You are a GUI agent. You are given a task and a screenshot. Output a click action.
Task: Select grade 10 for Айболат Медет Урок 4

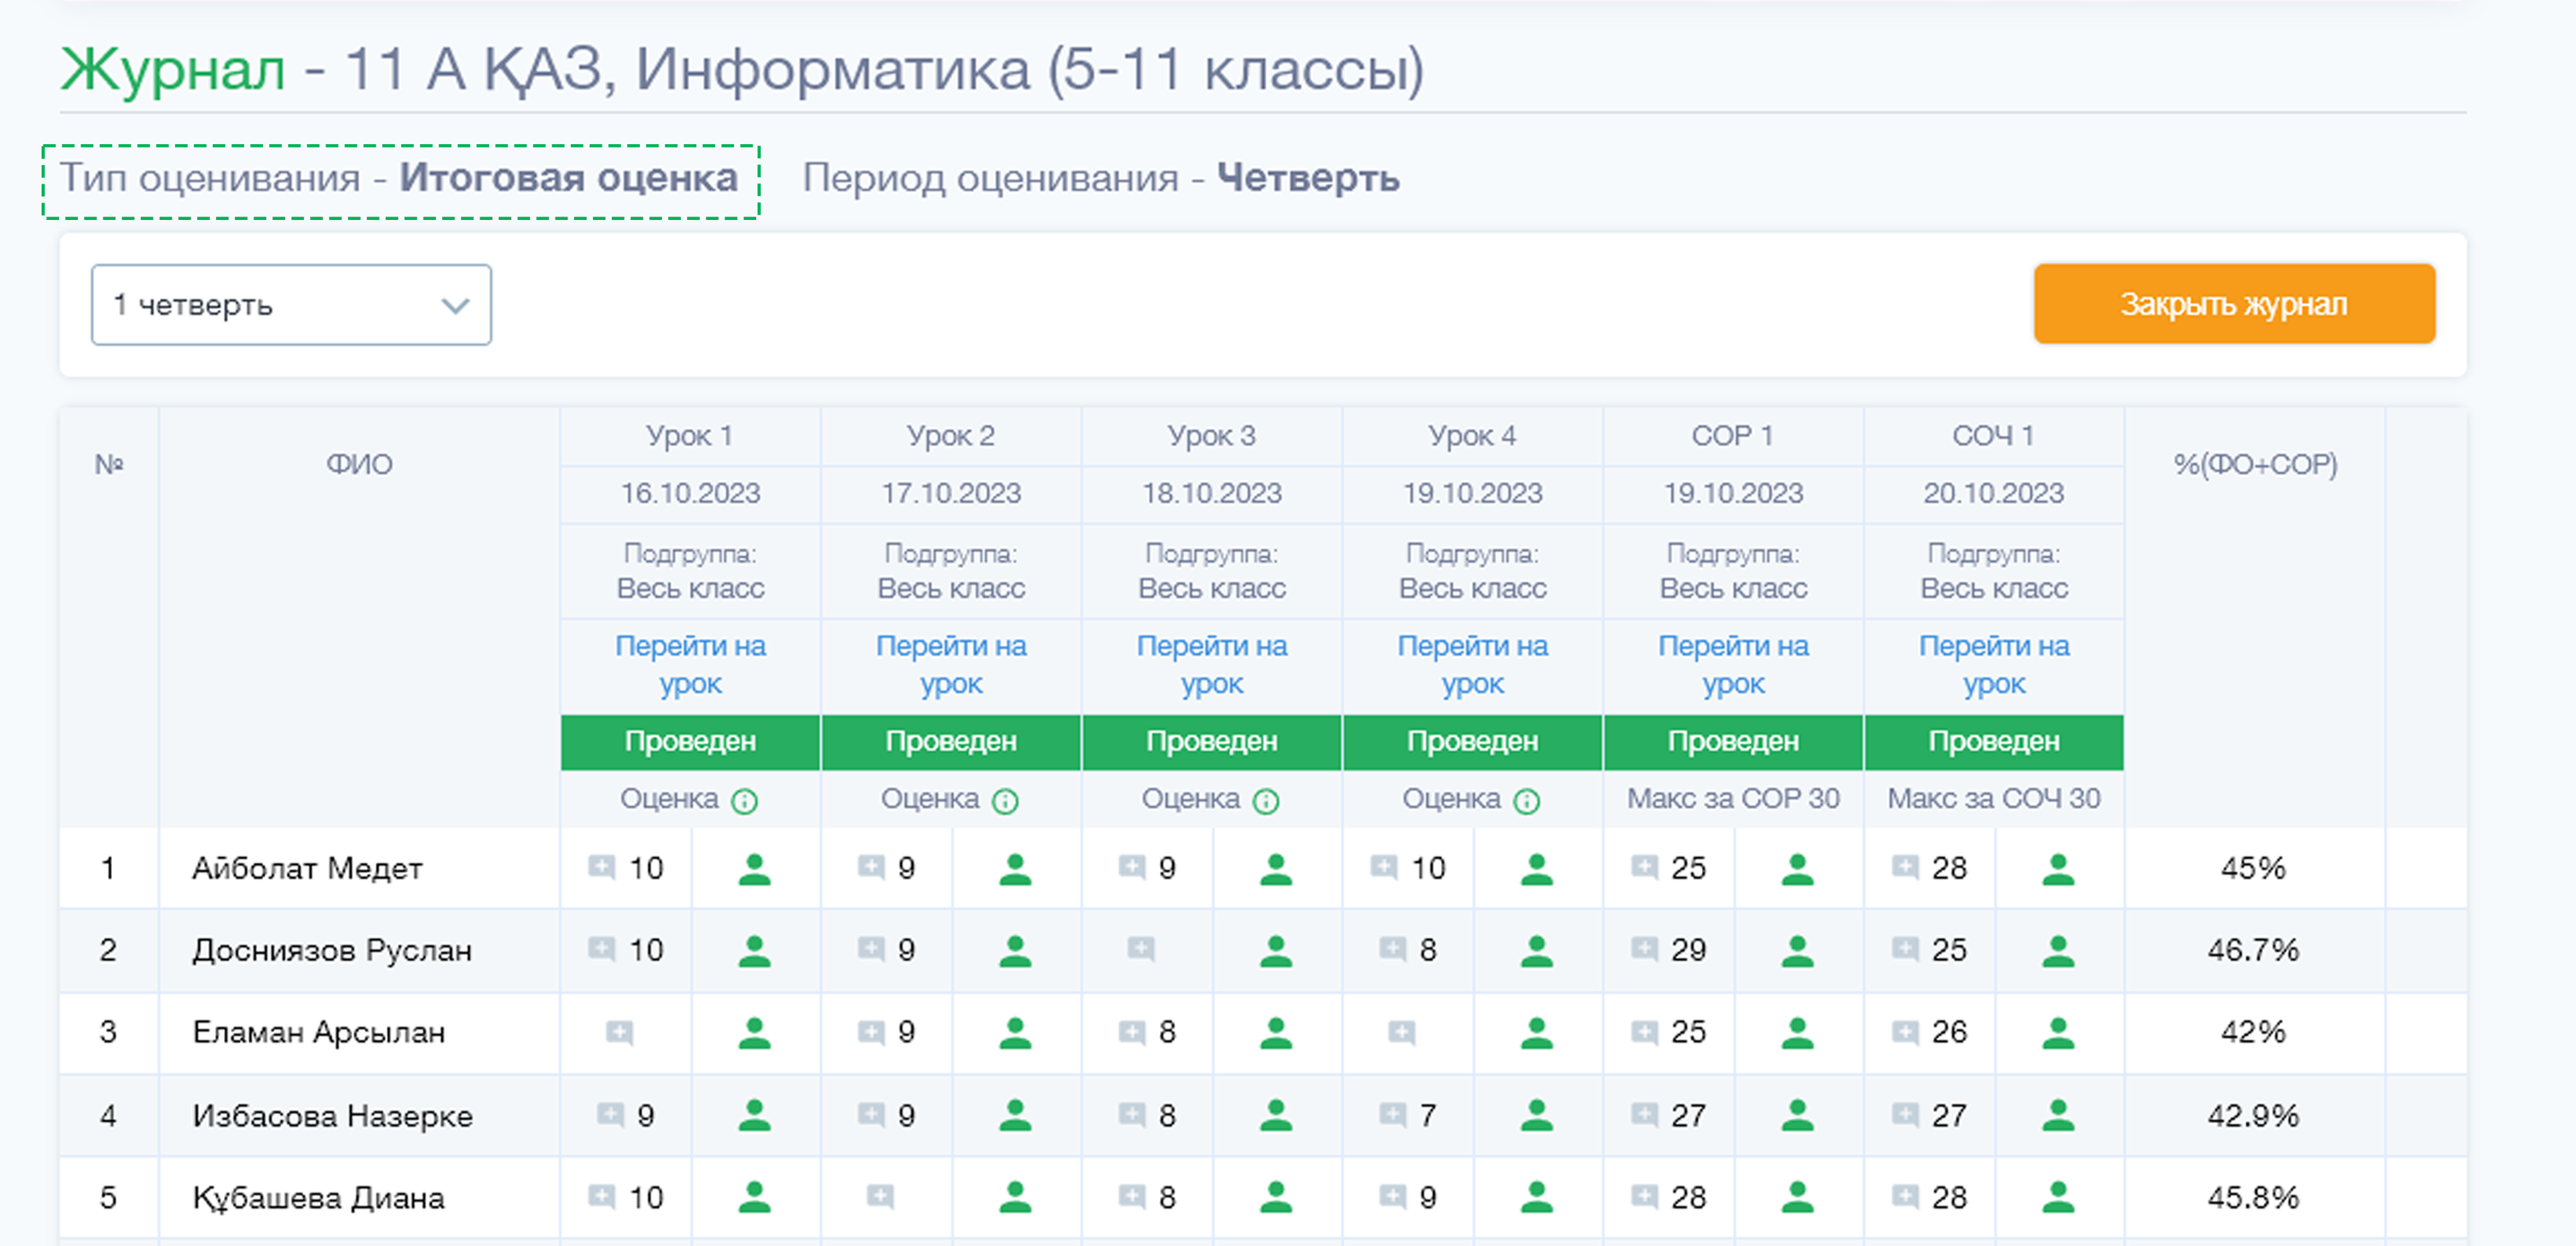(1428, 869)
